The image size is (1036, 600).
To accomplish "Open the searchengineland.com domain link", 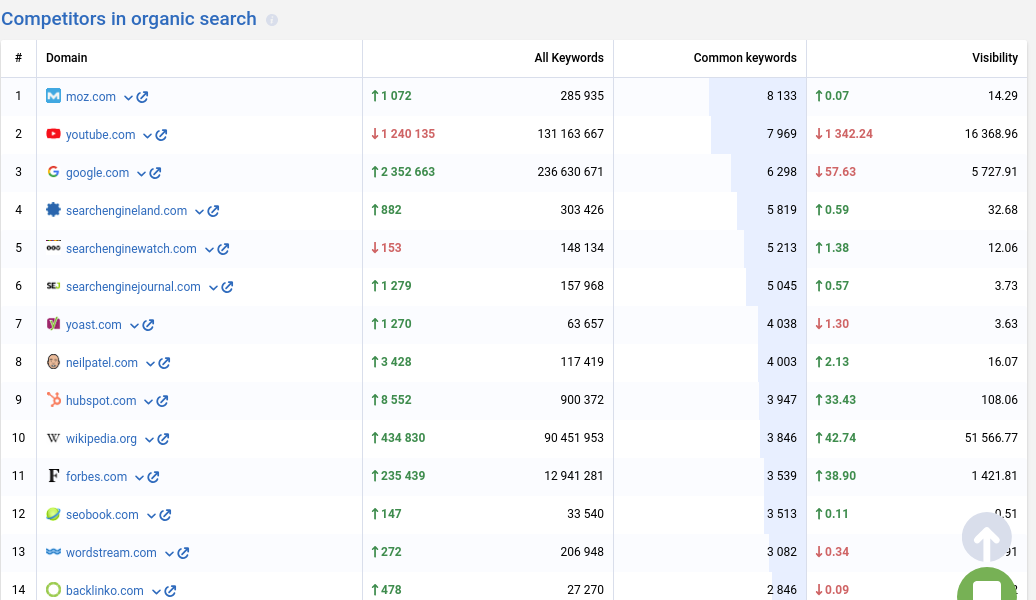I will click(x=126, y=211).
